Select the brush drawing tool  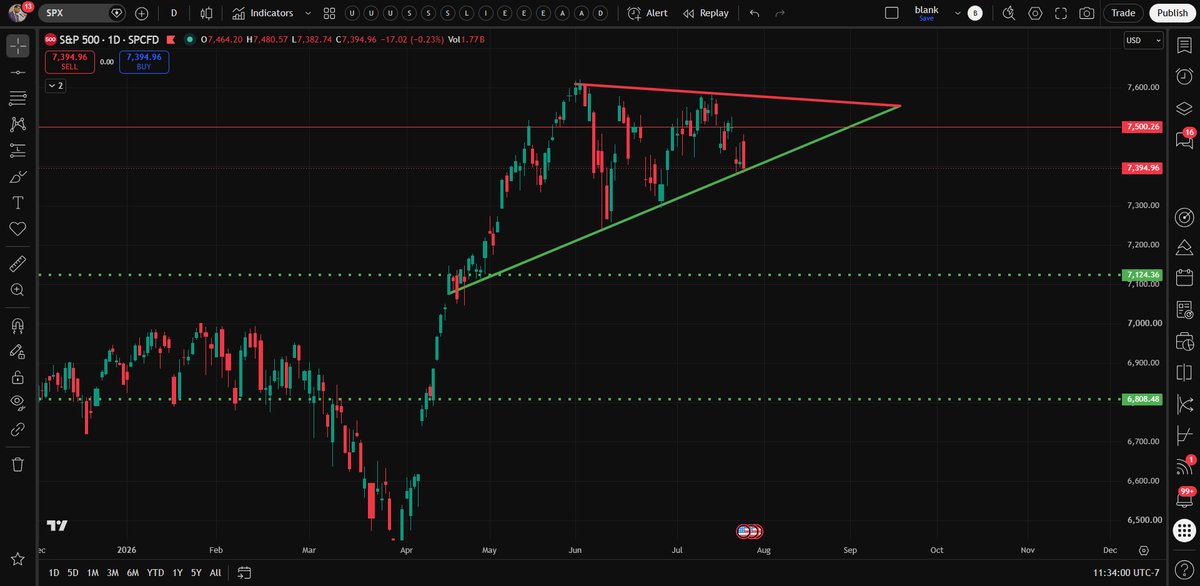coord(17,176)
